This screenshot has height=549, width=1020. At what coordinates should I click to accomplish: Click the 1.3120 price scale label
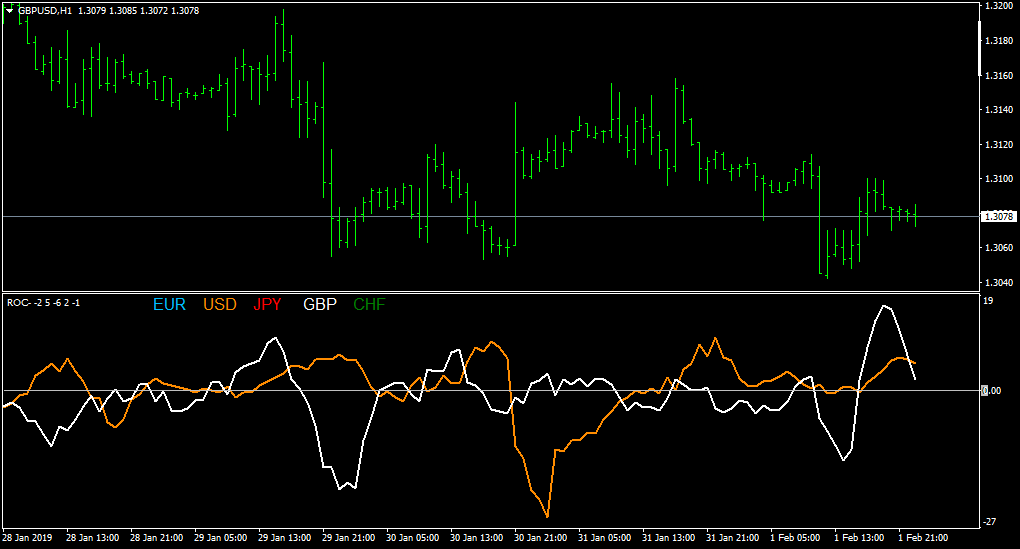pyautogui.click(x=999, y=144)
